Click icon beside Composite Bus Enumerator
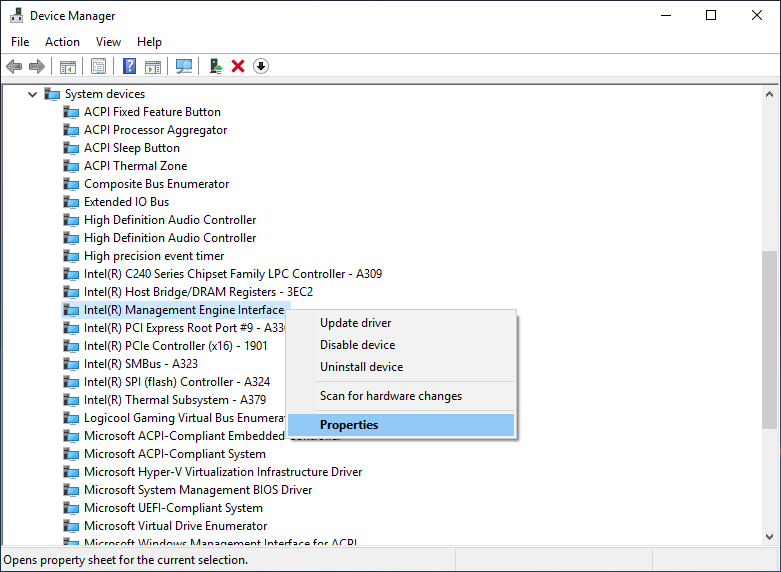This screenshot has height=572, width=781. [x=71, y=184]
